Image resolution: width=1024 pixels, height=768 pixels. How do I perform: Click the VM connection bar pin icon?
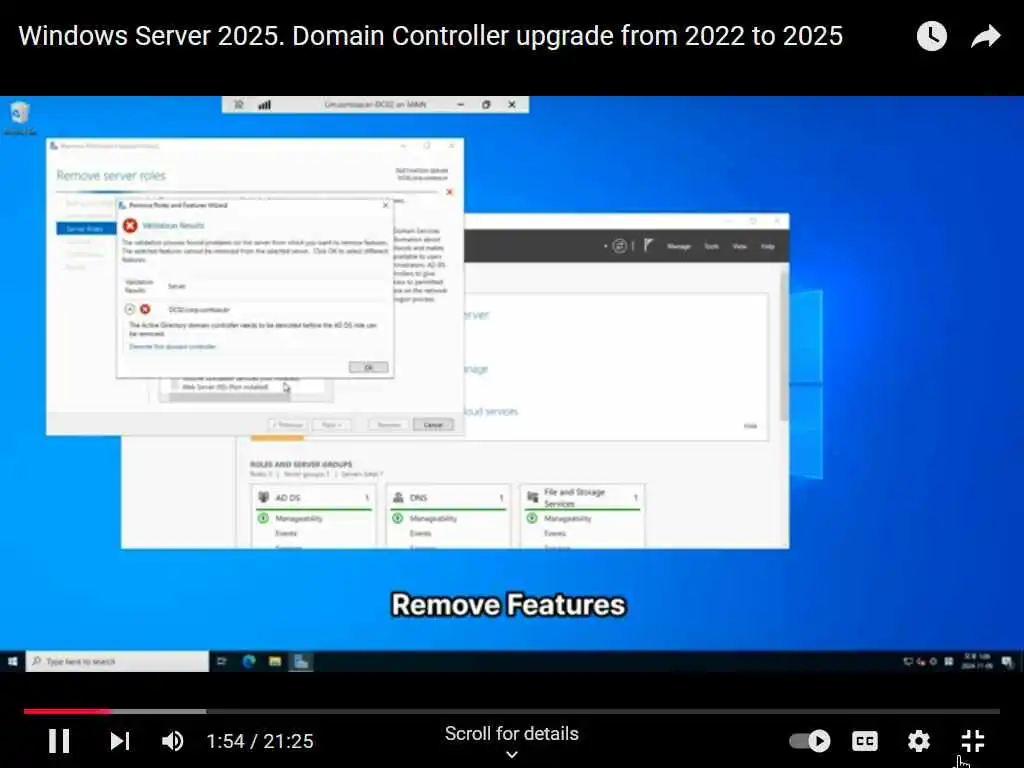[x=238, y=104]
